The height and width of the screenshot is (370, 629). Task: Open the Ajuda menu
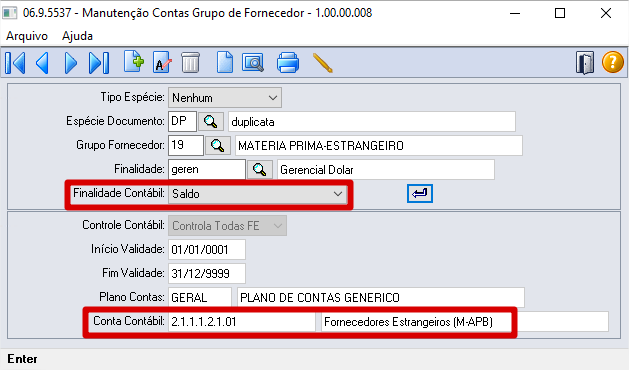click(77, 36)
